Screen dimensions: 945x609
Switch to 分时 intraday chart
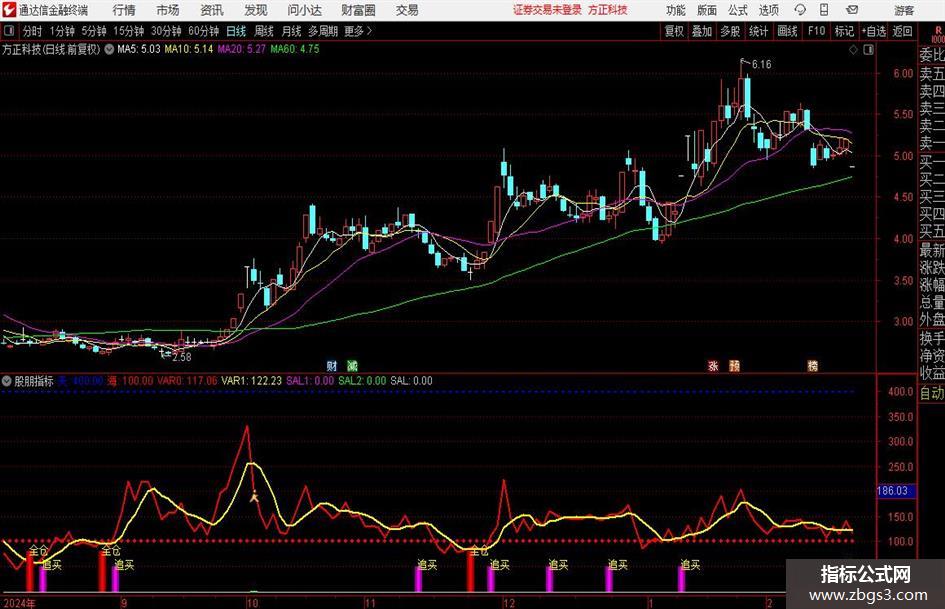click(32, 31)
